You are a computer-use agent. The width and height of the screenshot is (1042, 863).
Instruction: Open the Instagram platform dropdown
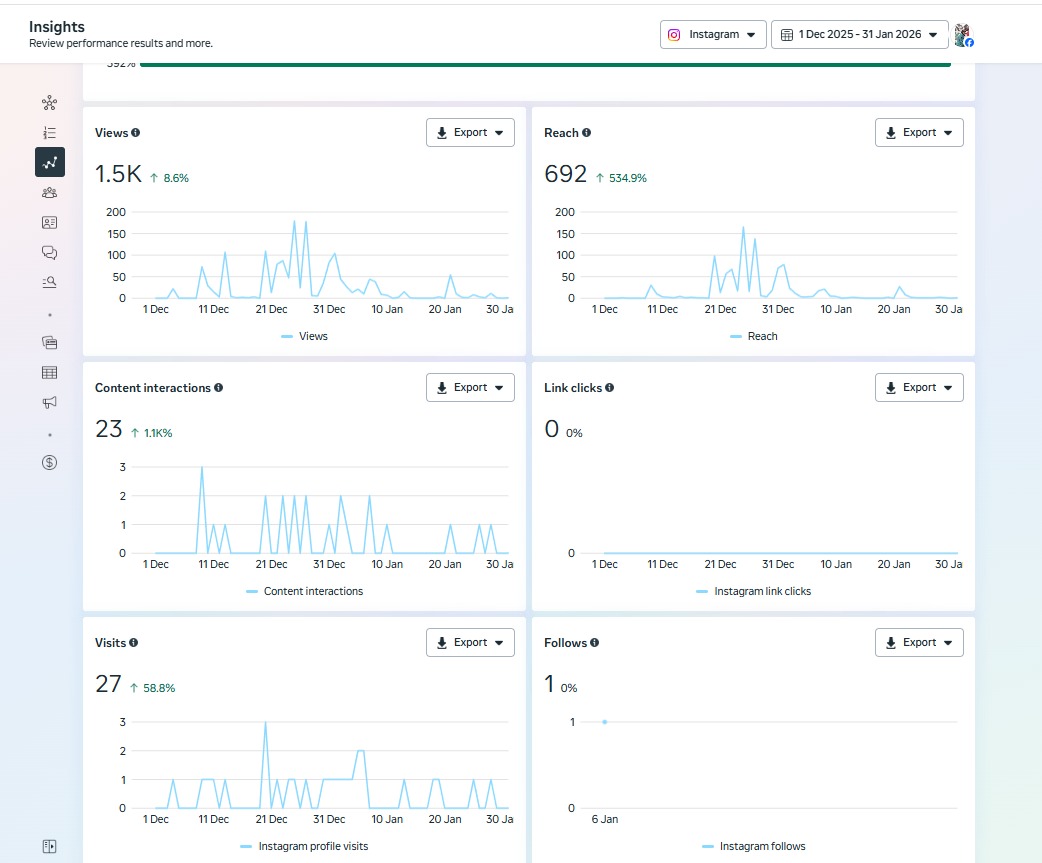pyautogui.click(x=713, y=35)
